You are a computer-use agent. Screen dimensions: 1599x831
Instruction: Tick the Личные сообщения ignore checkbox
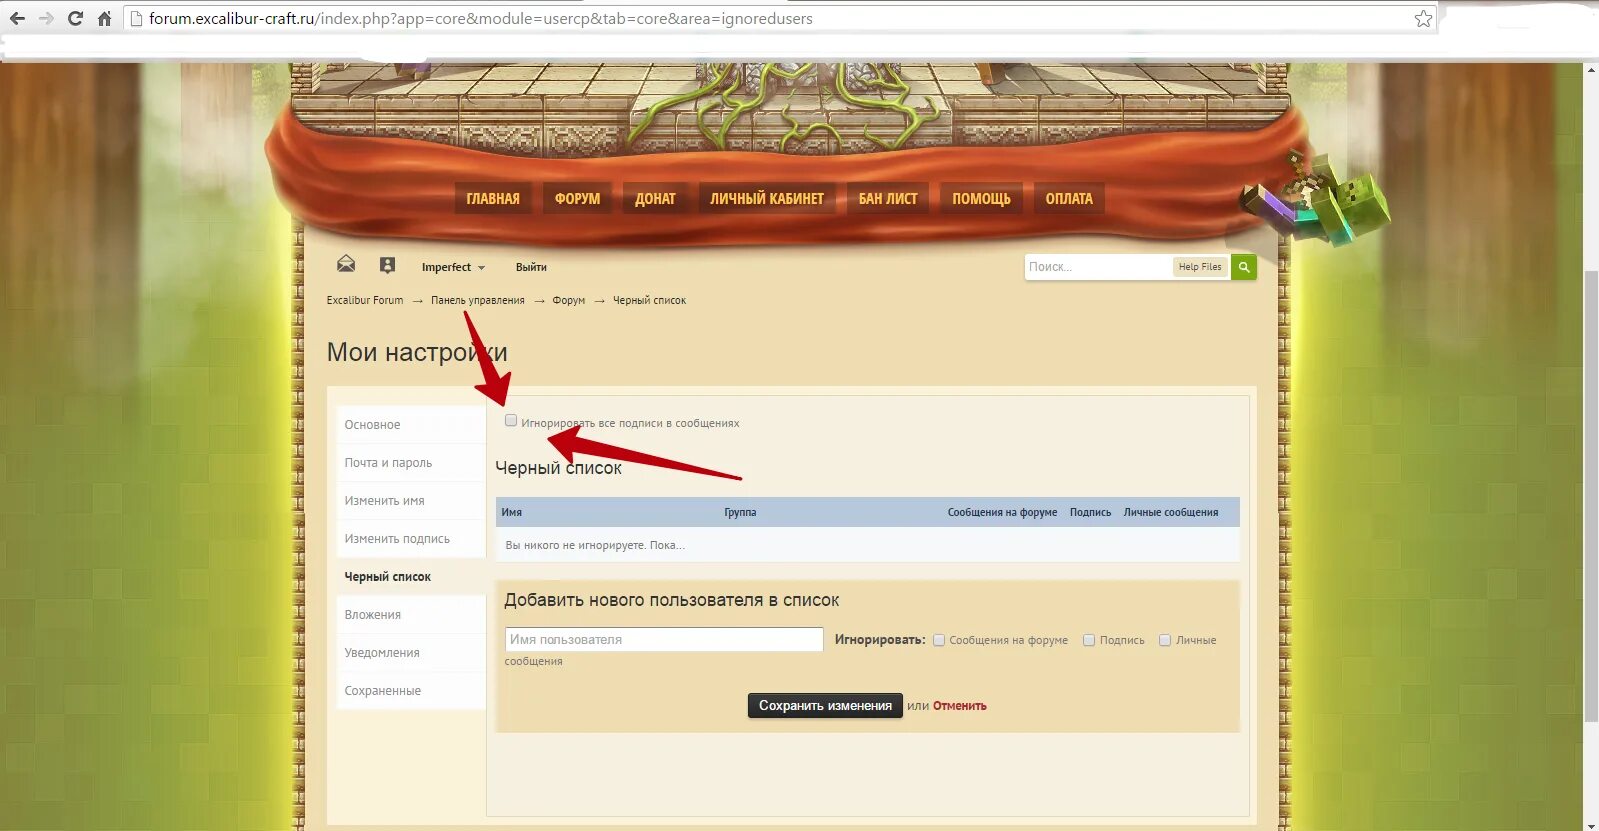[1165, 640]
